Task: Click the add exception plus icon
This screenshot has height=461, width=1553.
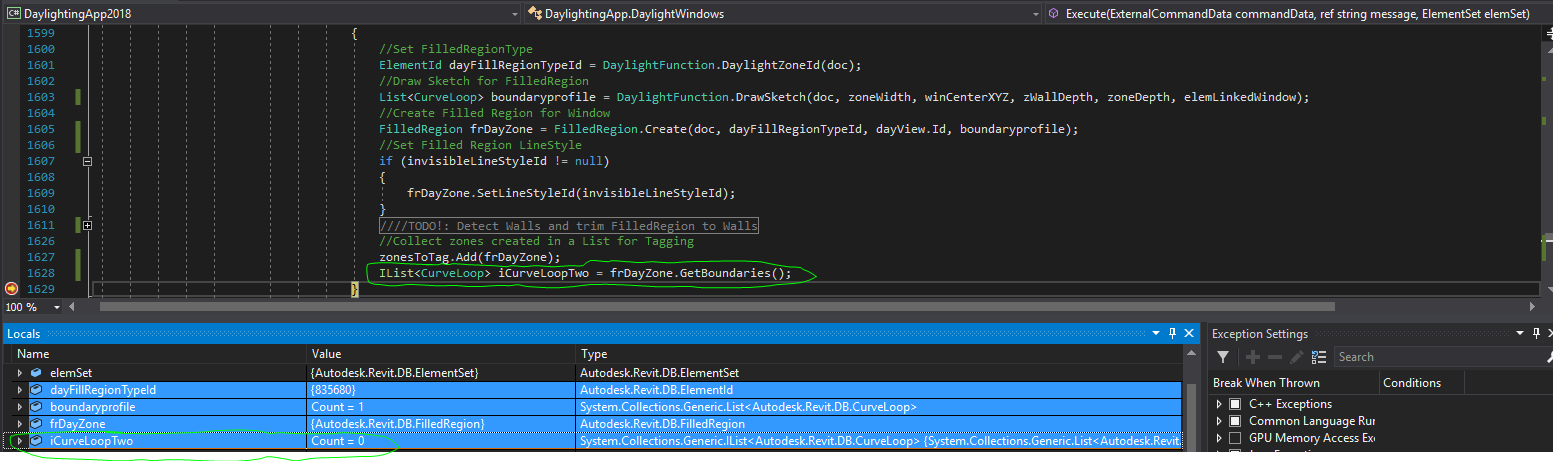Action: point(1252,357)
